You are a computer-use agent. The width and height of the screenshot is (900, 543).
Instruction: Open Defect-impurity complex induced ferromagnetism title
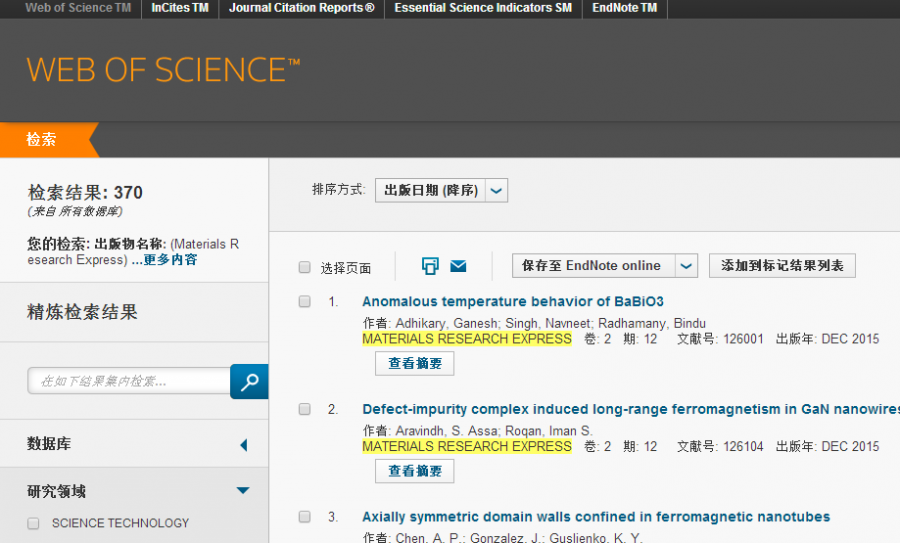[x=631, y=409]
